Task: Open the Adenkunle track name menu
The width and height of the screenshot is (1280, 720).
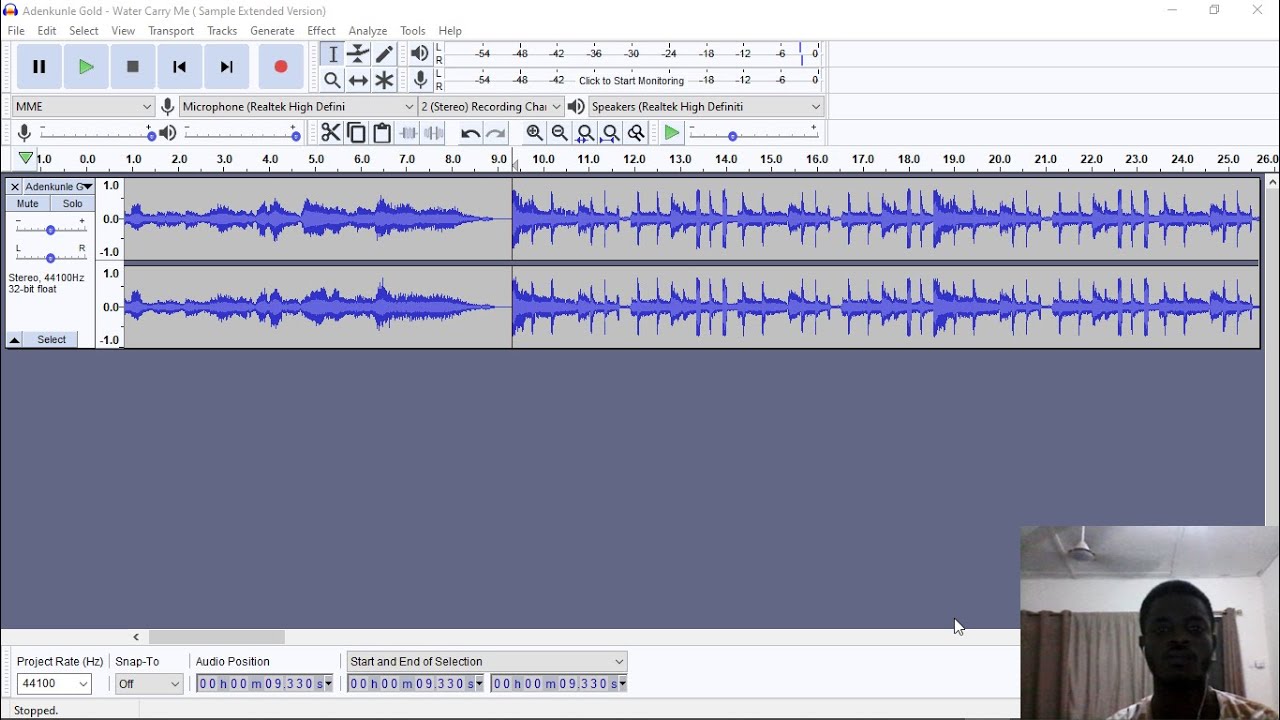Action: click(59, 187)
